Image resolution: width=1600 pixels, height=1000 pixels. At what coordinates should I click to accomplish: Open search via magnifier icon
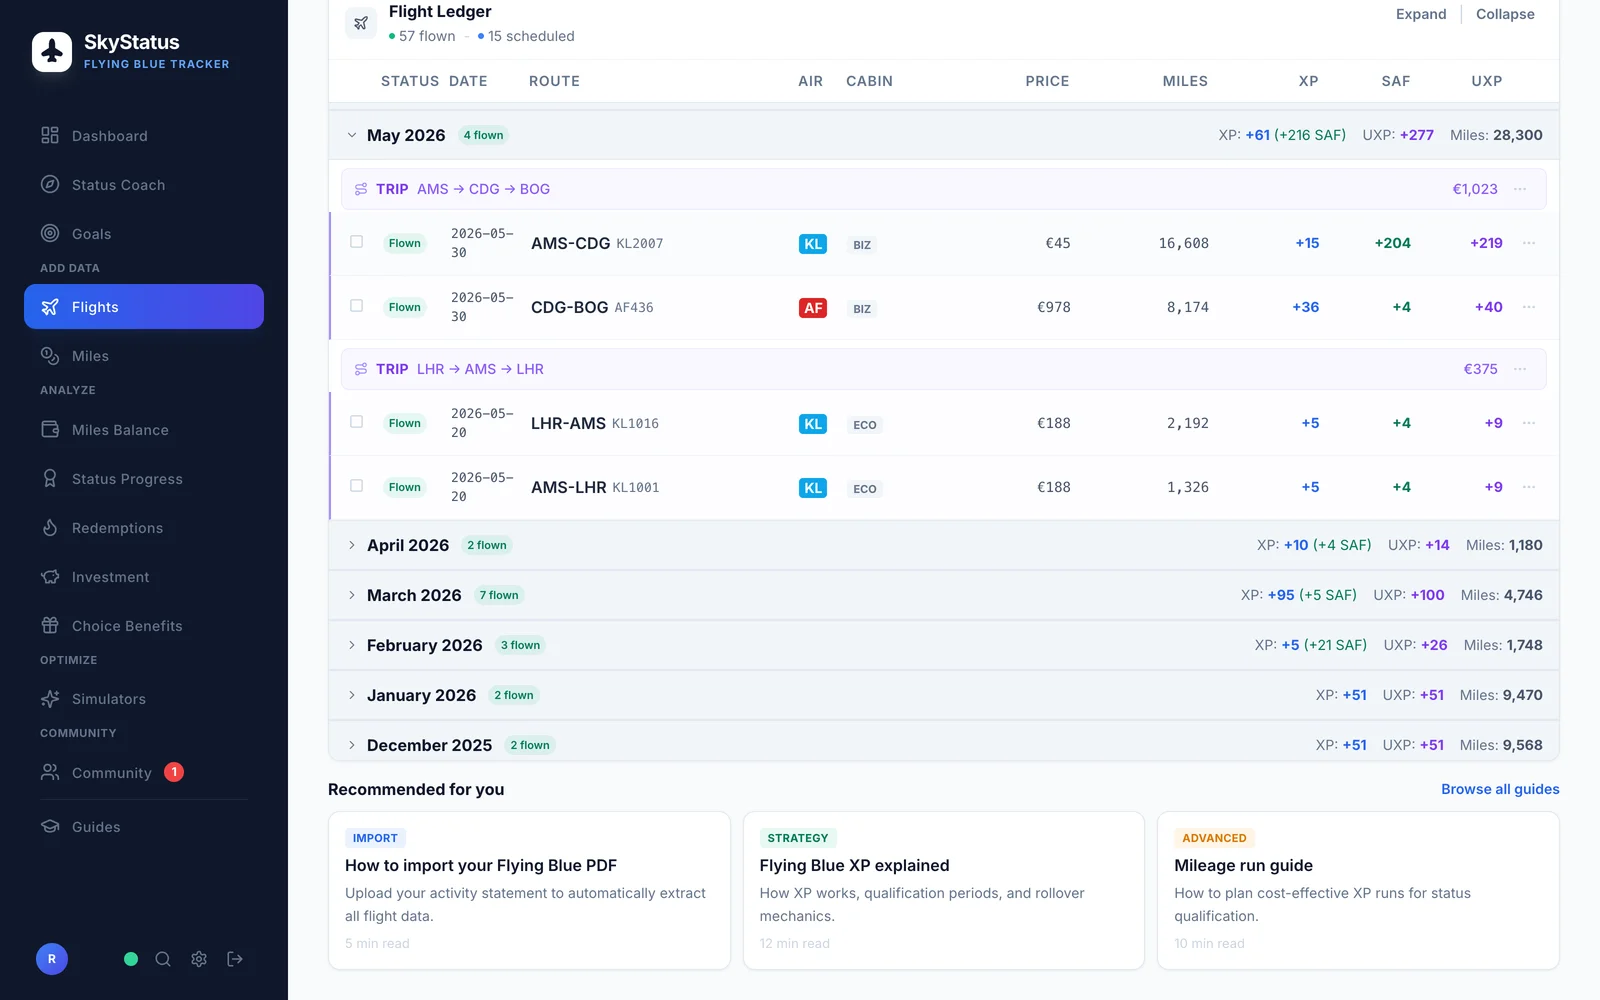pos(163,959)
